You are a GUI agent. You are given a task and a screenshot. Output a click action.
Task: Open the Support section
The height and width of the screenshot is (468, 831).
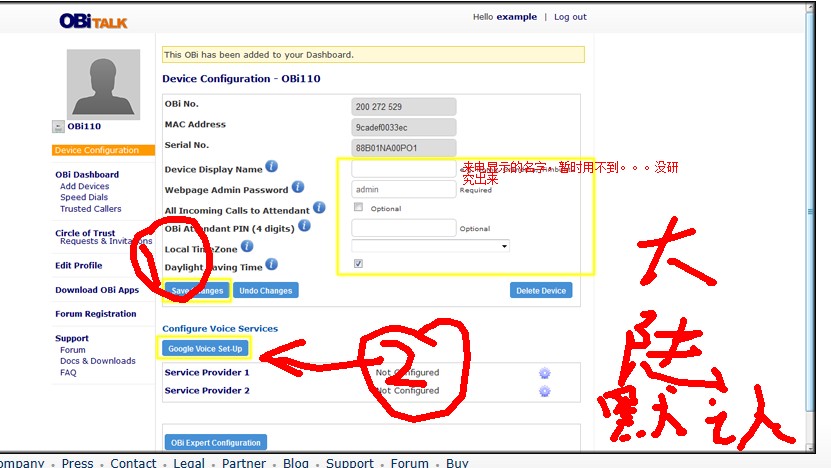[x=72, y=338]
